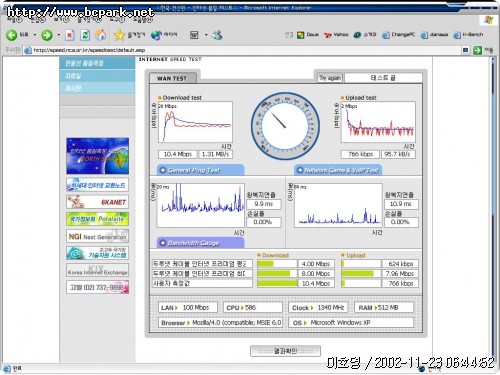Image resolution: width=500 pixels, height=375 pixels.
Task: Select the WAN TEST tab
Action: coord(172,78)
